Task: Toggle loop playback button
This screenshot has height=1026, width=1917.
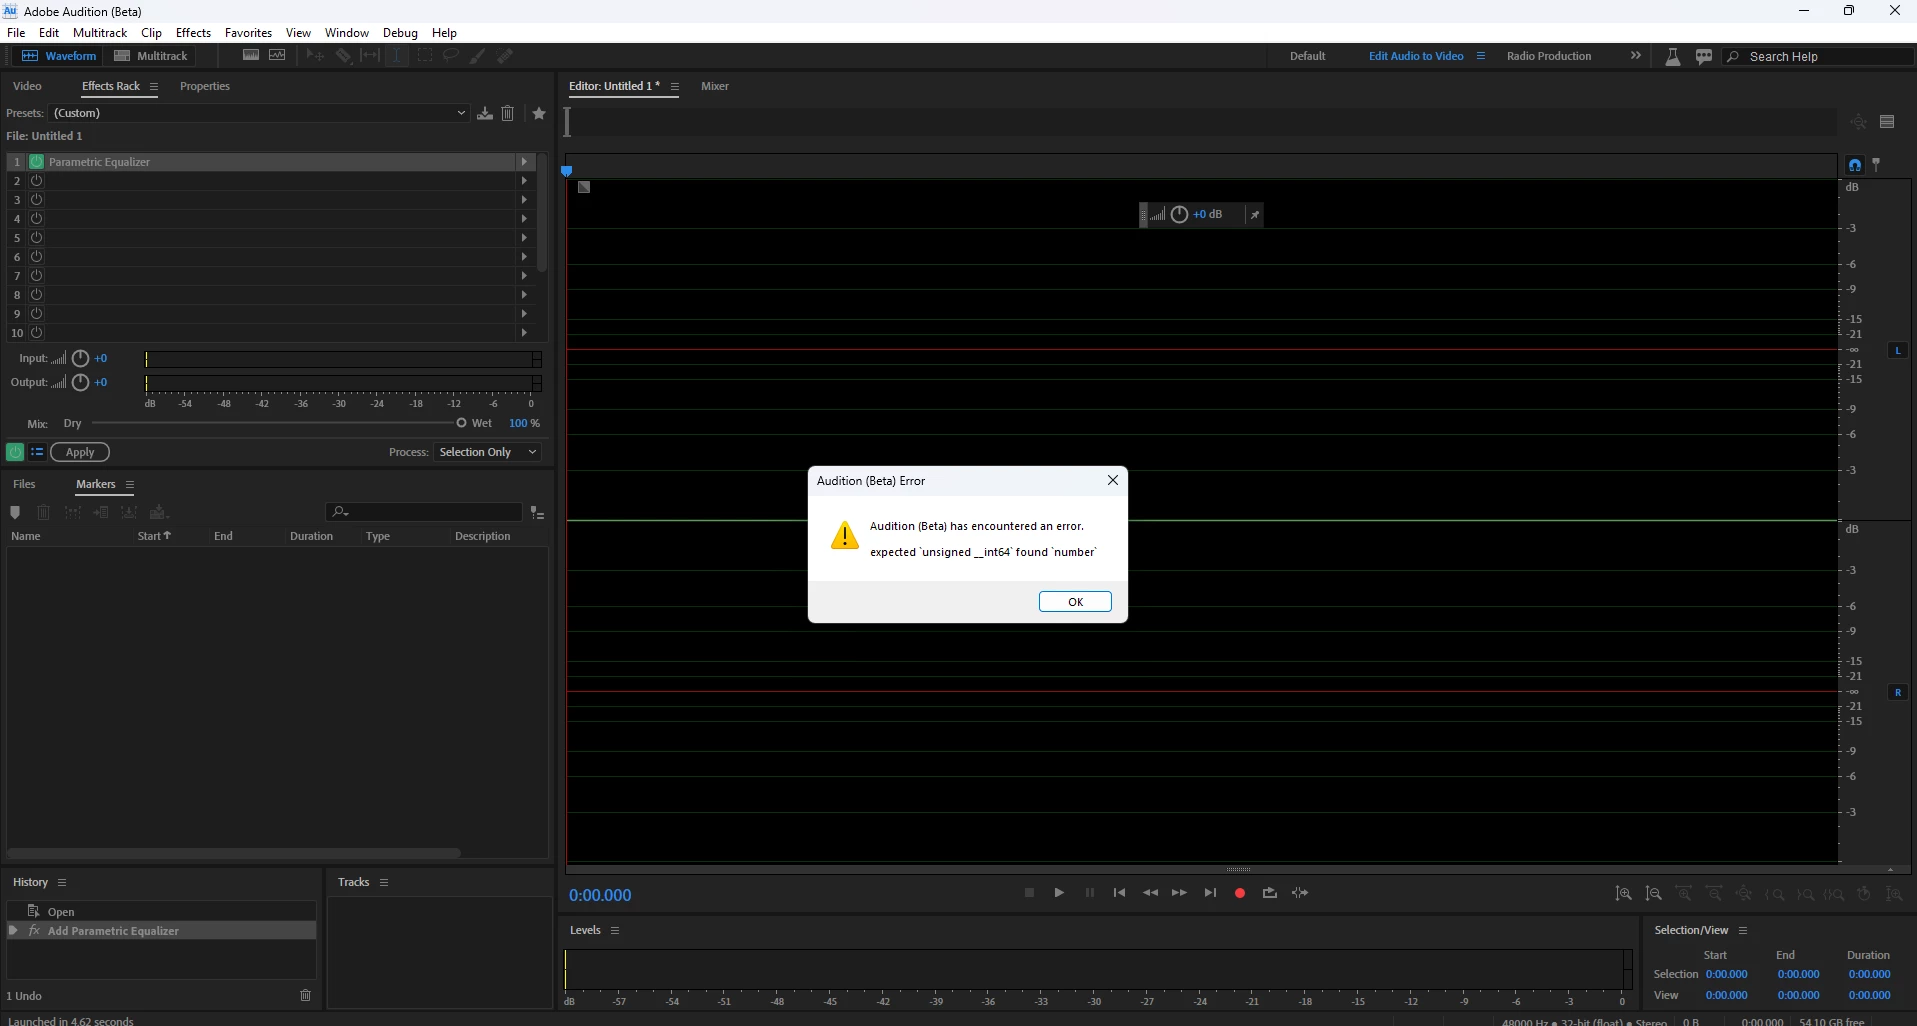Action: point(1270,893)
